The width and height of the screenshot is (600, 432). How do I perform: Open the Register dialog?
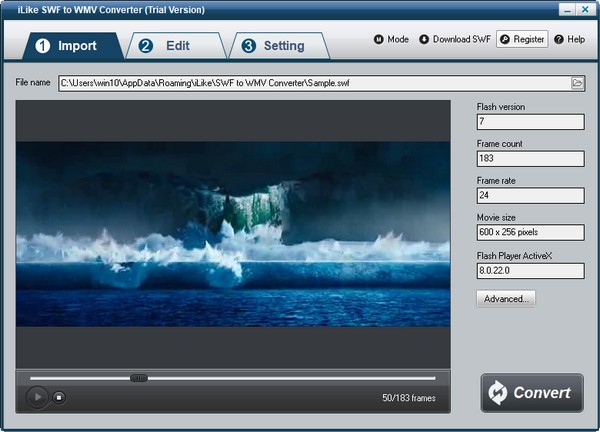point(522,40)
